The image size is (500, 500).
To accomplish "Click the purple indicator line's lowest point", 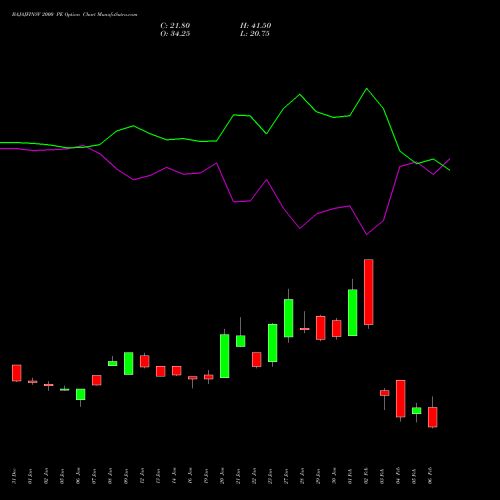I will 367,234.
